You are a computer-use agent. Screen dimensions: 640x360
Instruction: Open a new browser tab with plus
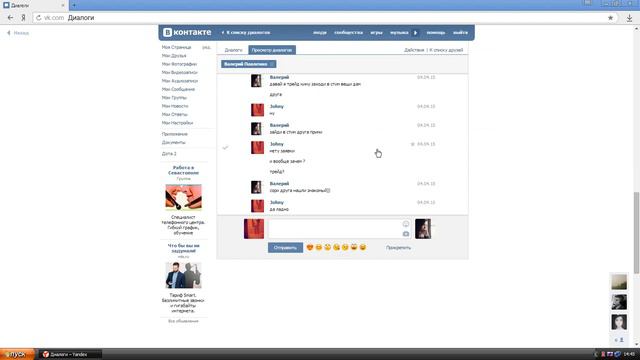(74, 5)
